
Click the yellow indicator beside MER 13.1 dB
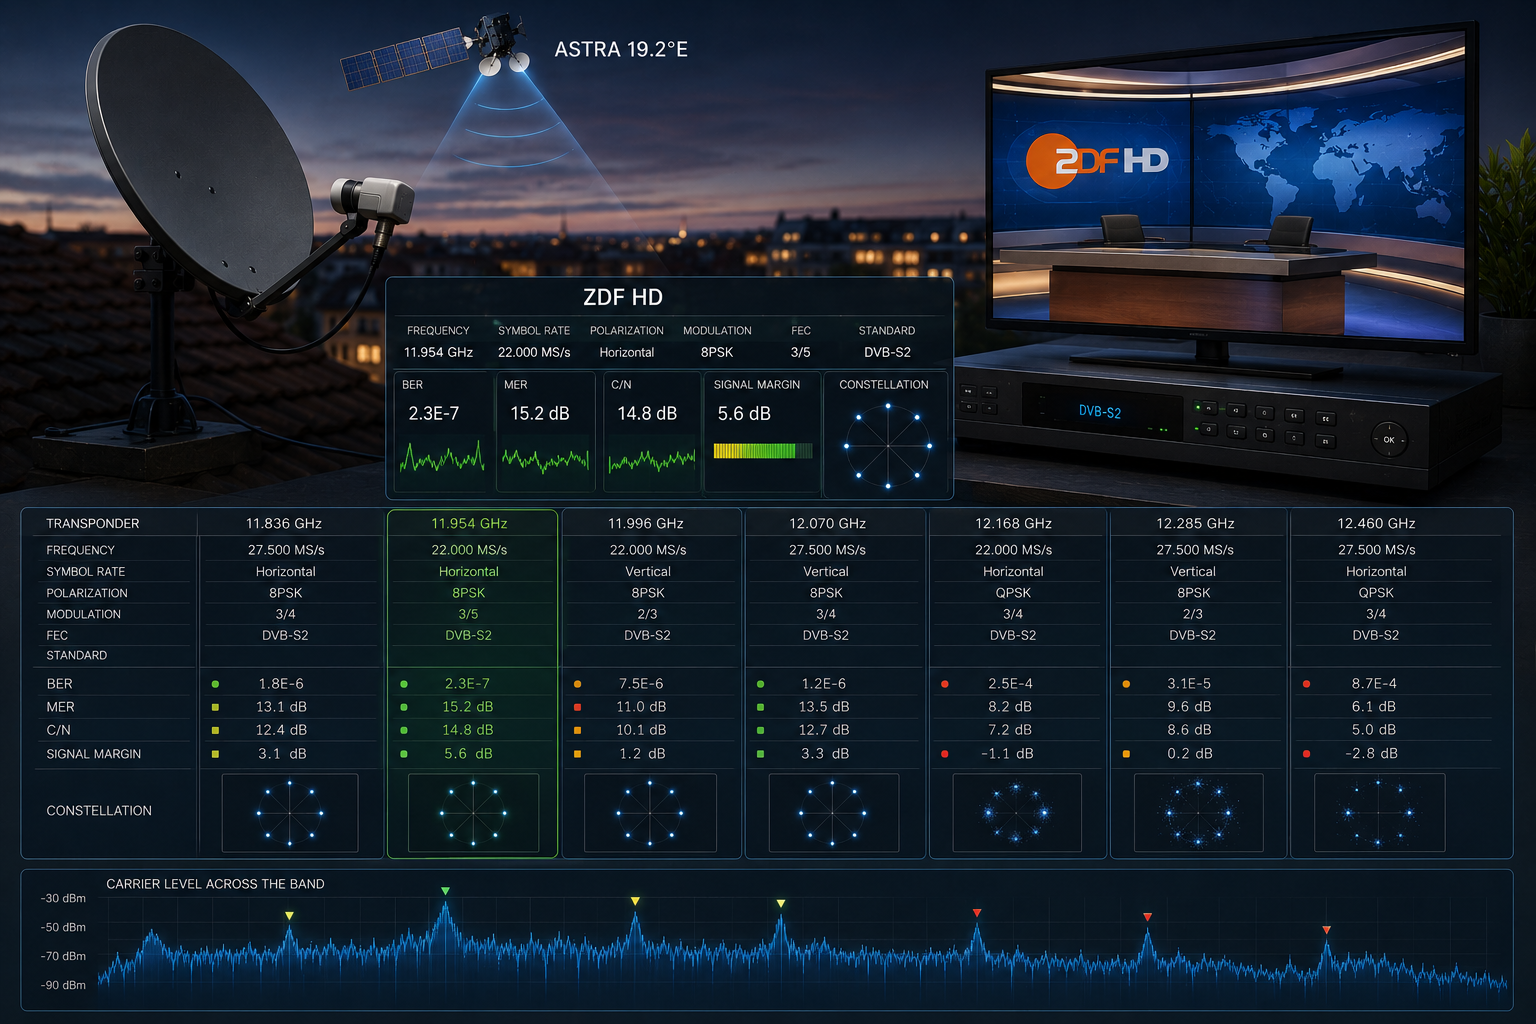pos(215,707)
